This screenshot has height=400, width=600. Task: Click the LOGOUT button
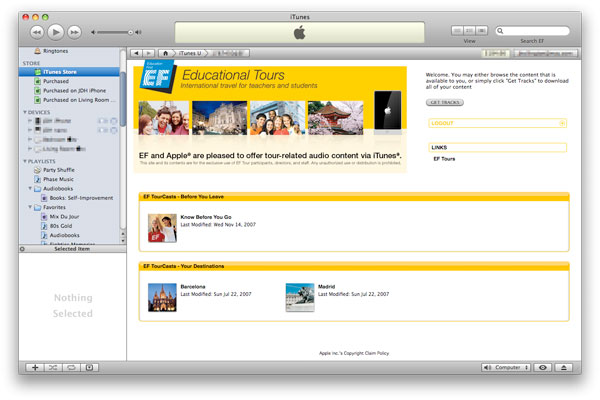pos(497,123)
